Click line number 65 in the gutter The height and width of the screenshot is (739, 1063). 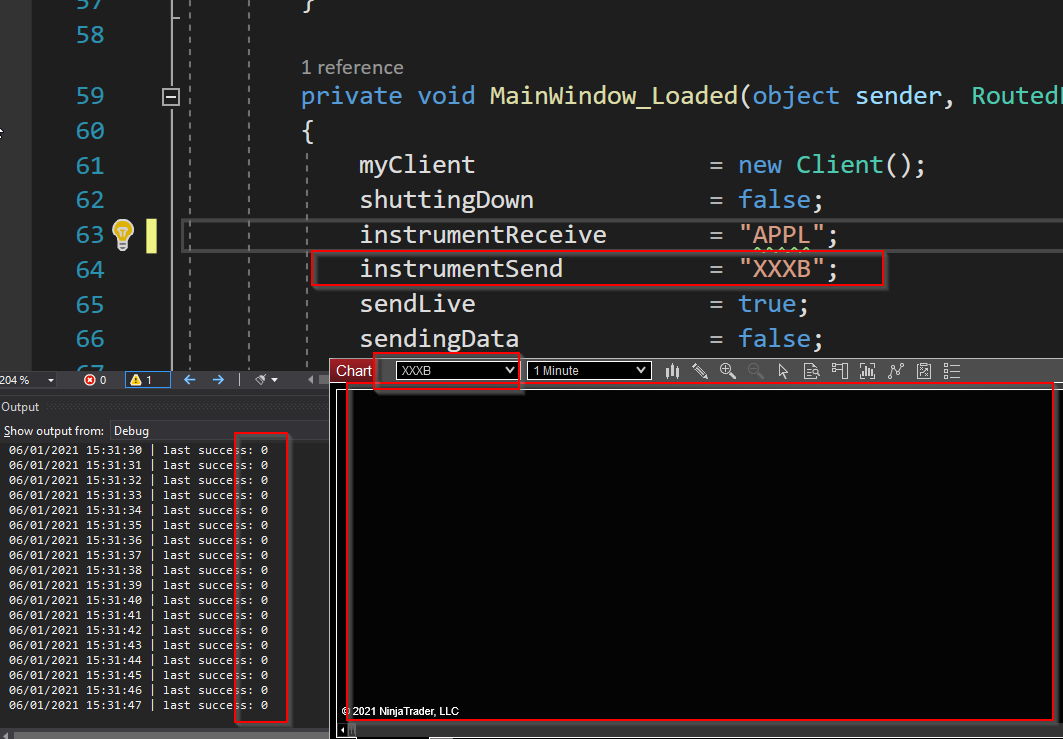click(90, 304)
